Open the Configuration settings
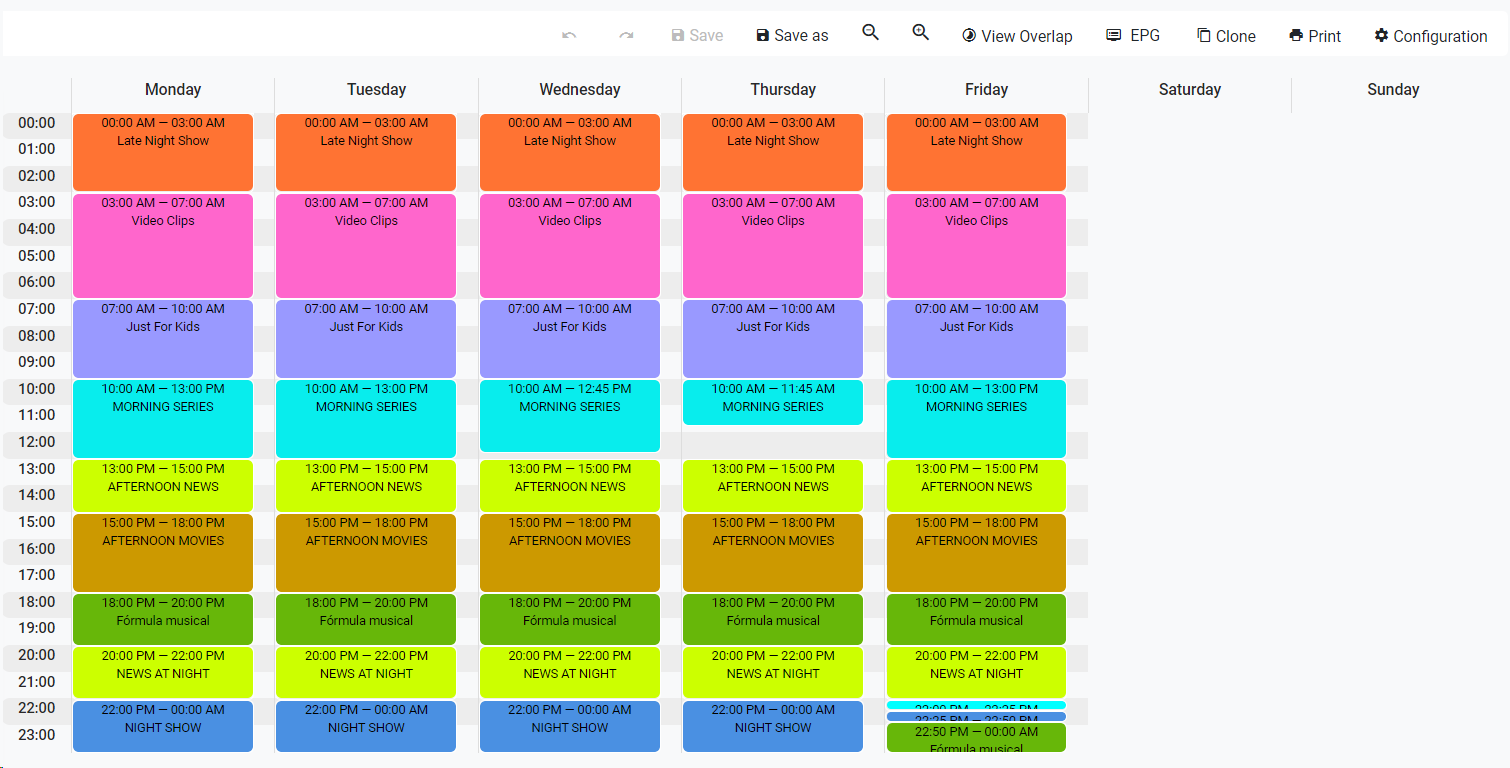 pos(1431,36)
